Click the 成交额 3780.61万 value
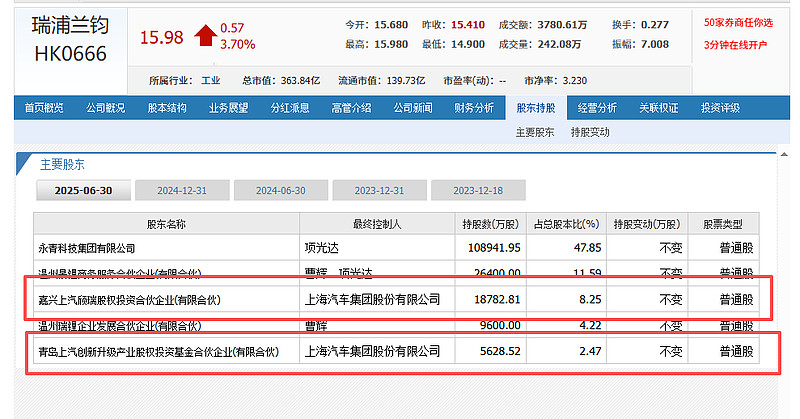 click(x=562, y=24)
